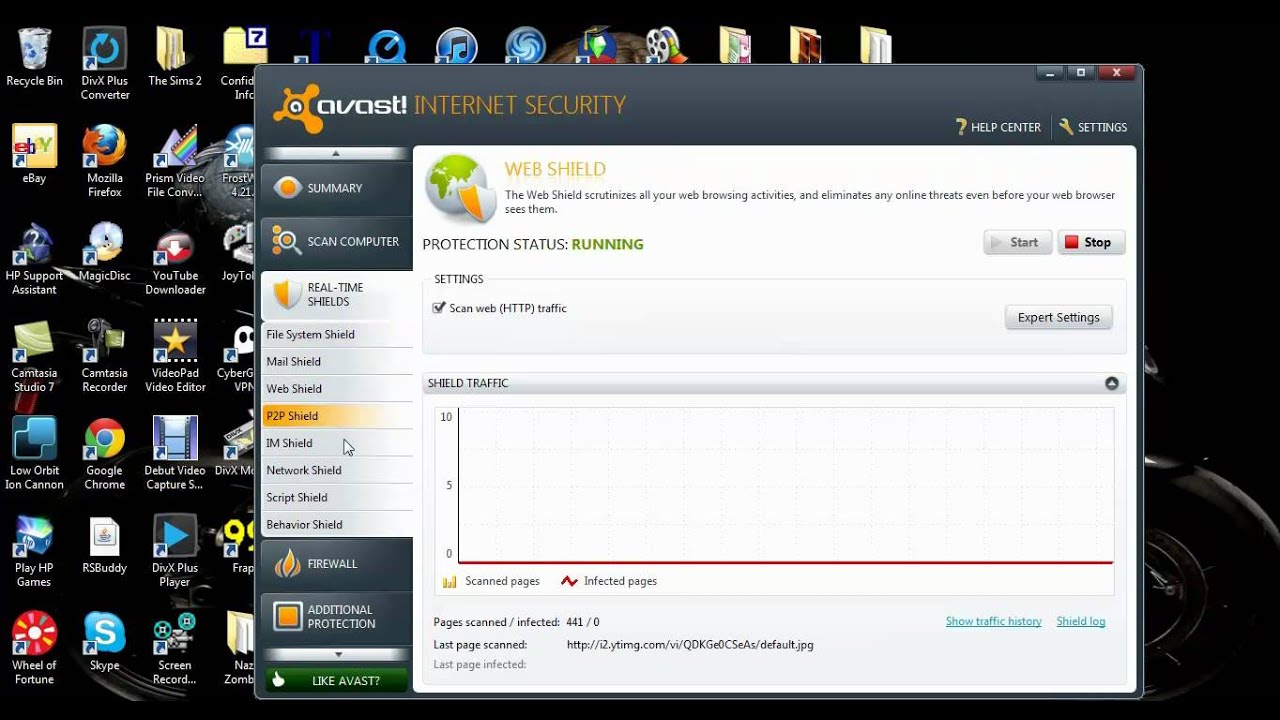Collapse the Real-Time Shields section
Viewport: 1280px width, 720px height.
(x=336, y=294)
